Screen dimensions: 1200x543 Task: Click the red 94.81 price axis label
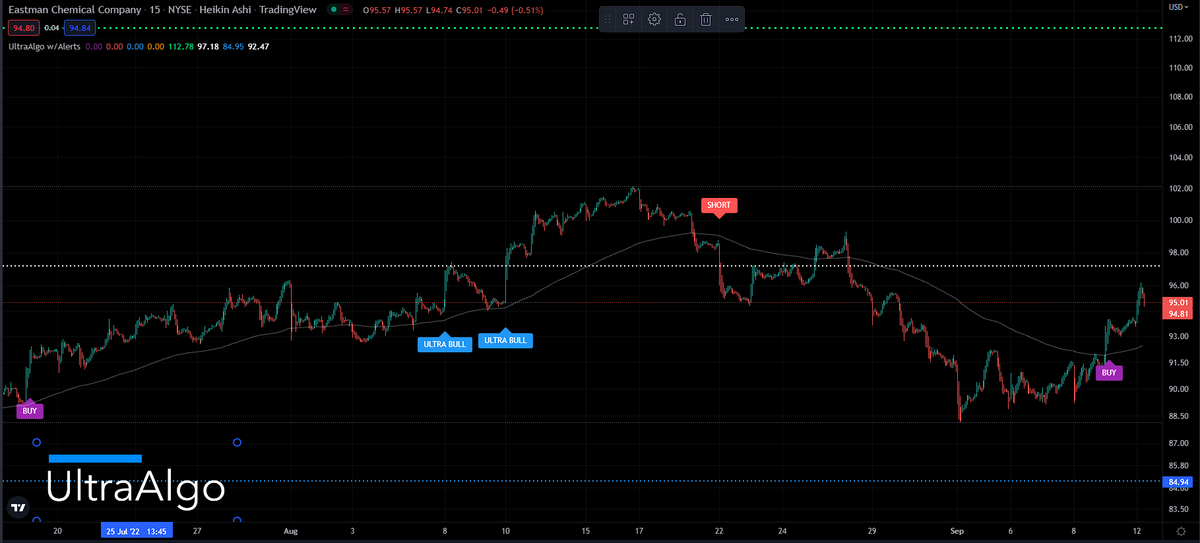point(1176,313)
